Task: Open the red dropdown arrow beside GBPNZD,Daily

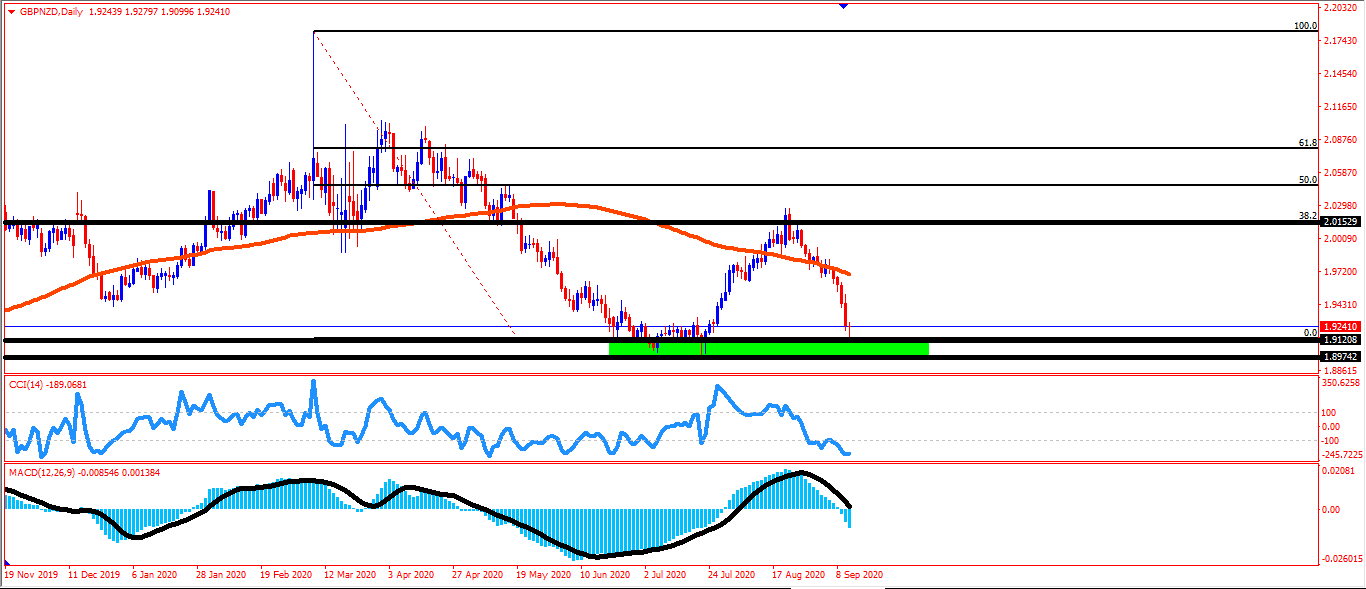Action: pyautogui.click(x=11, y=12)
